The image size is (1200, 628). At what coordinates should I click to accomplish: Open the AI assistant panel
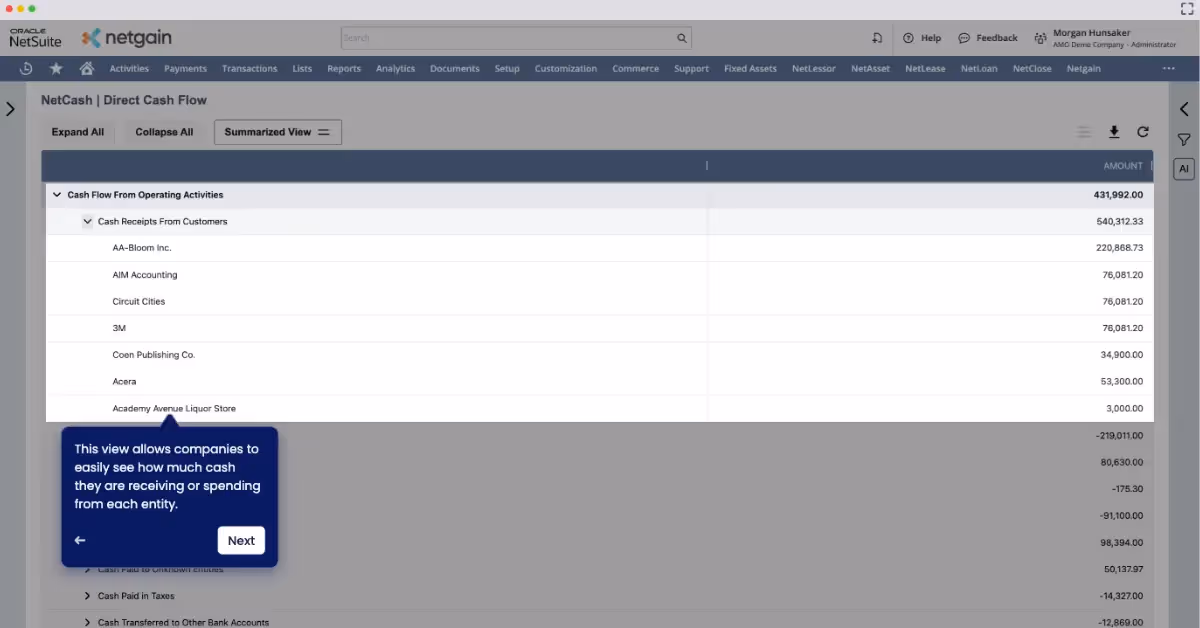[1184, 168]
